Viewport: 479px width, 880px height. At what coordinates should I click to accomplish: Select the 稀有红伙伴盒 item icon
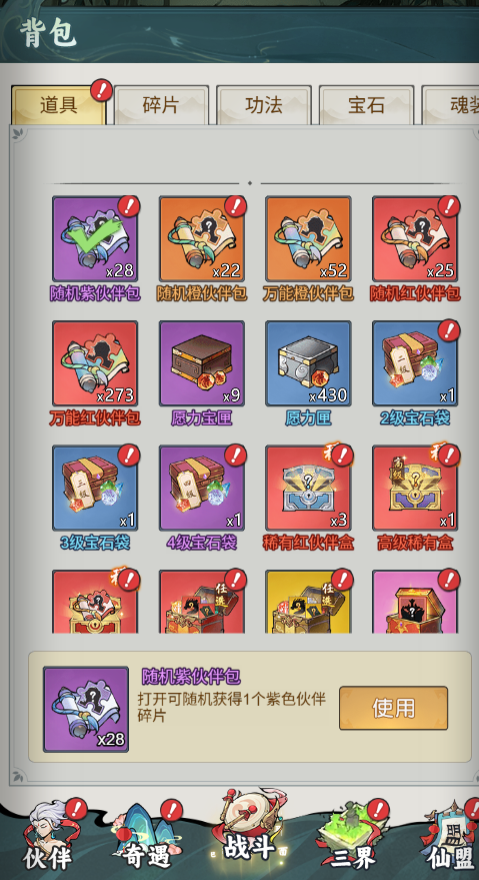[308, 488]
